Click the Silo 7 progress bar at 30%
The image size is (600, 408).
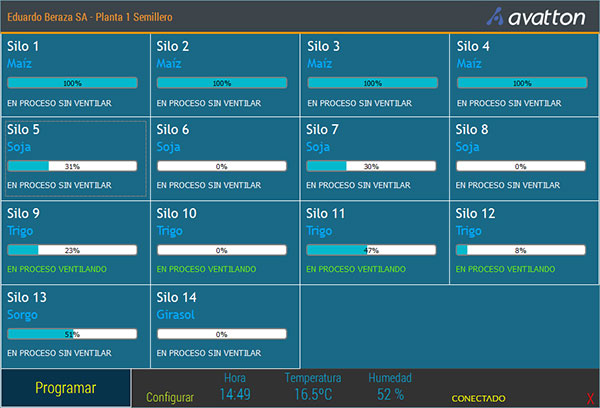[x=371, y=166]
